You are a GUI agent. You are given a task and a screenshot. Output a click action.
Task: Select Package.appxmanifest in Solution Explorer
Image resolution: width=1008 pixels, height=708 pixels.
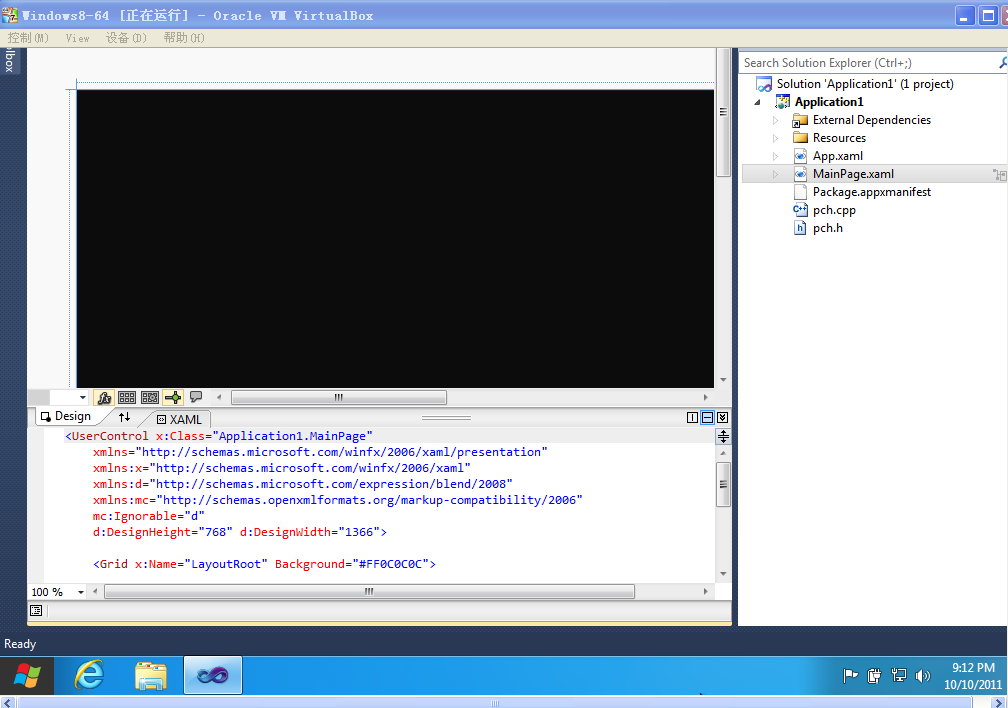click(x=871, y=192)
